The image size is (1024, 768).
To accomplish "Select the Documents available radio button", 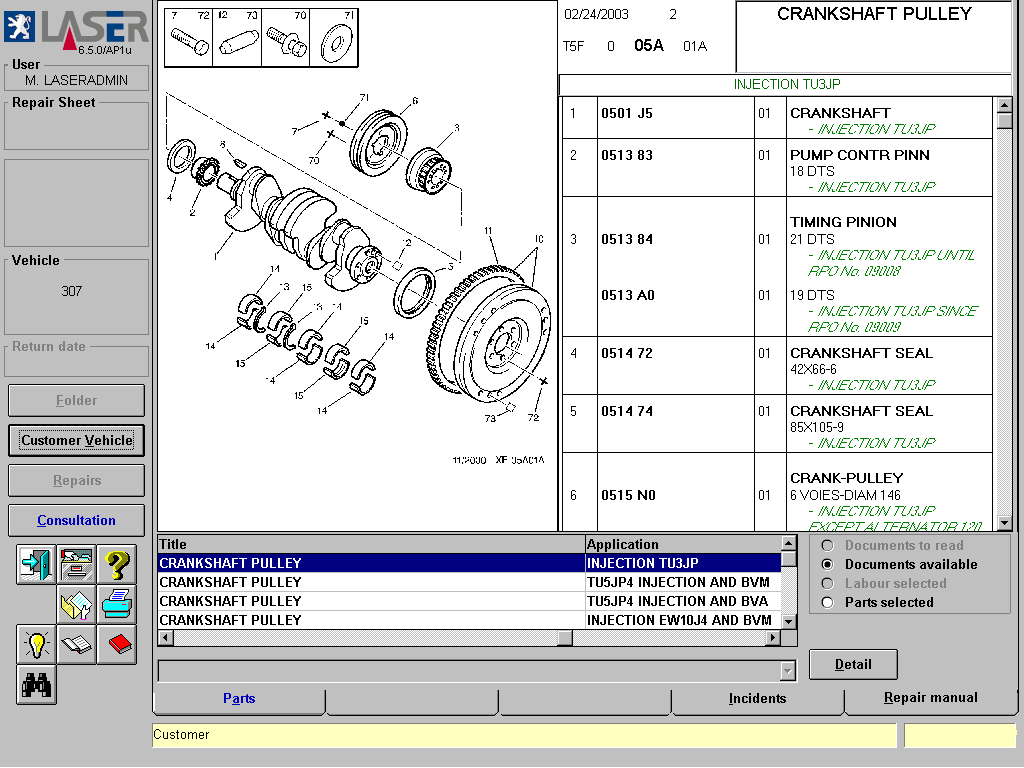I will (827, 564).
